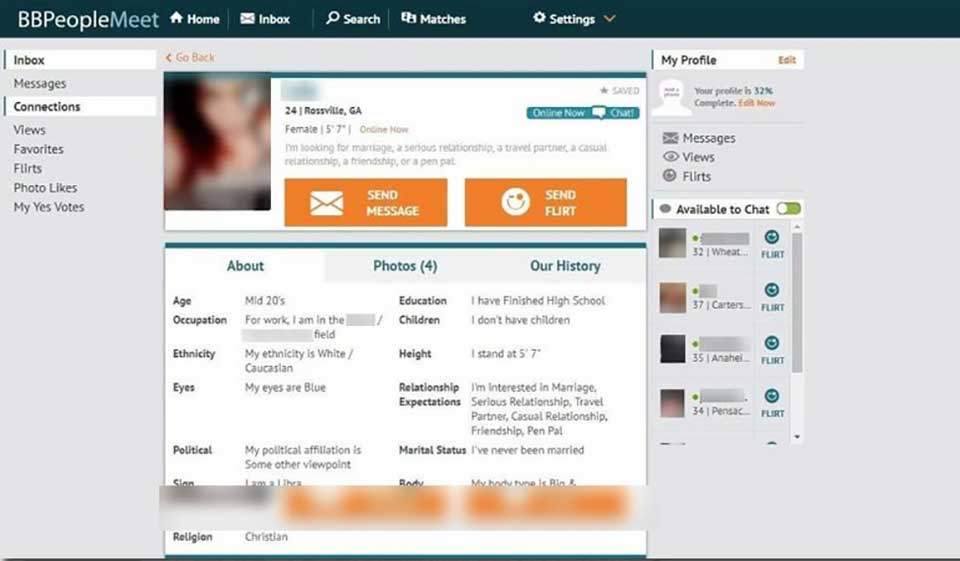Click the Edit link in My Profile

coord(787,60)
